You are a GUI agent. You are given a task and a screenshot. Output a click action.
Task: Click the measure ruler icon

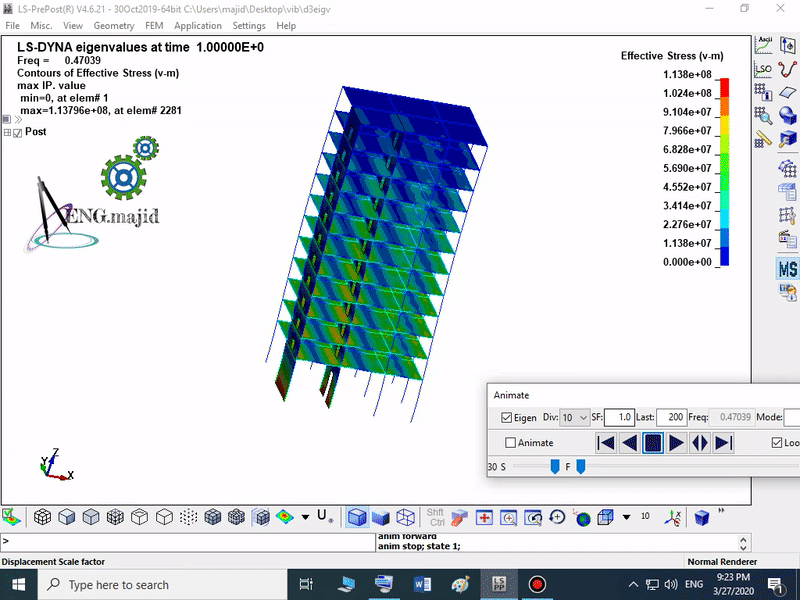click(x=764, y=138)
